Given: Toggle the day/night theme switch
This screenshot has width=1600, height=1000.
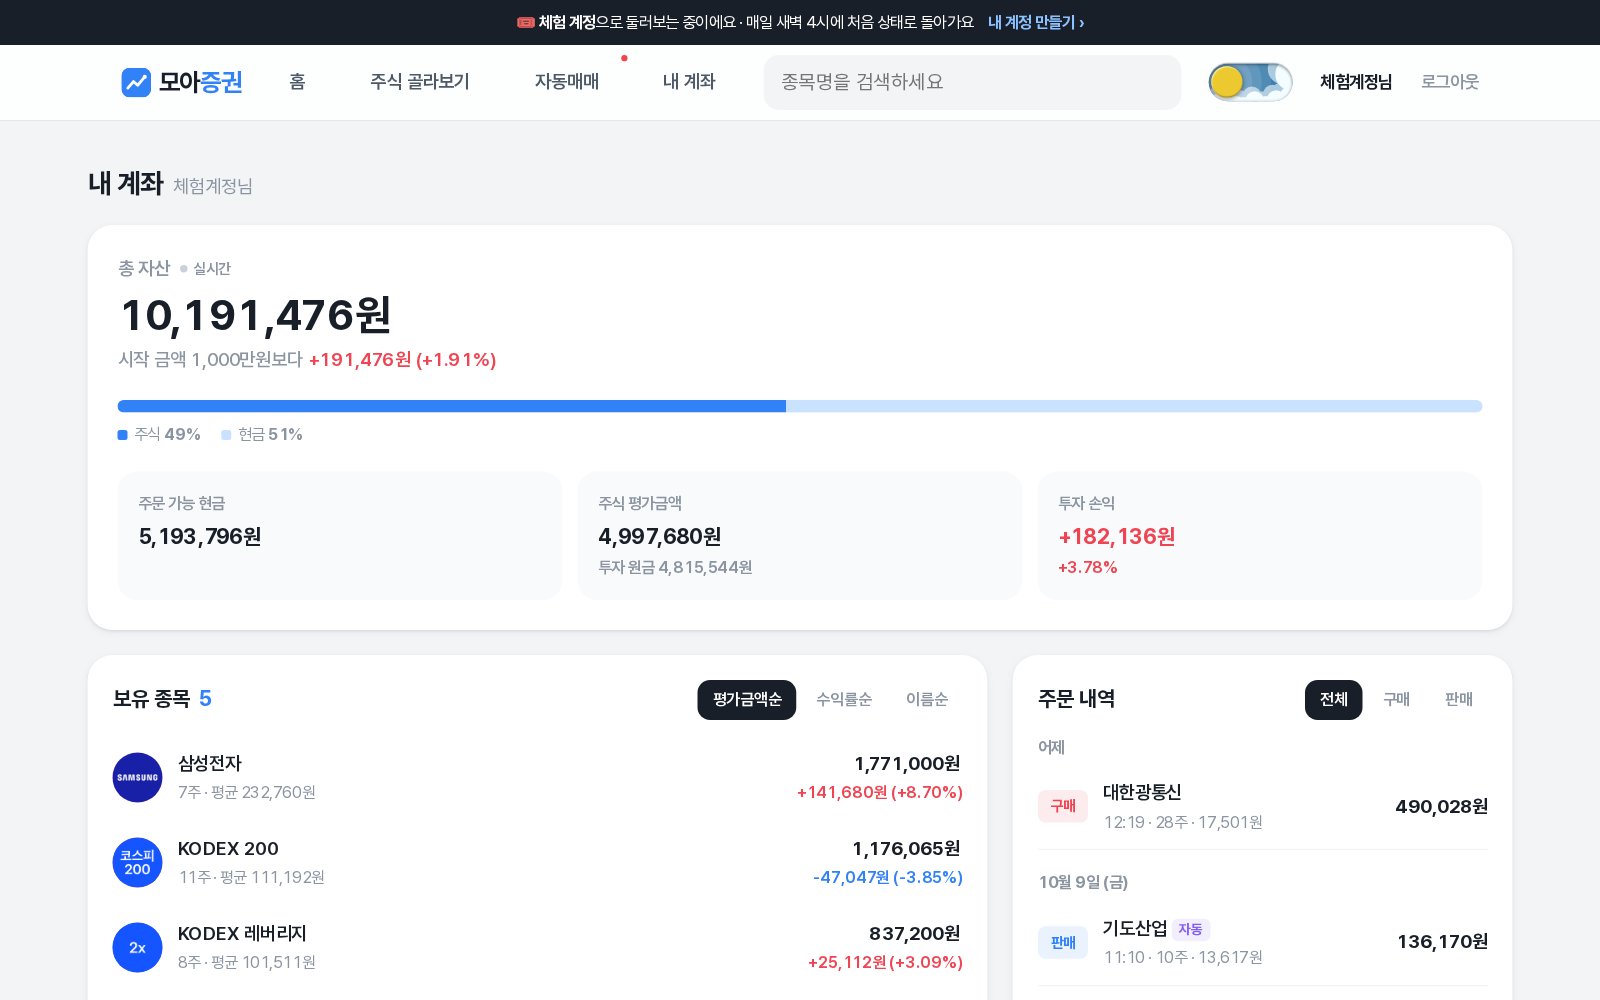Looking at the screenshot, I should [x=1250, y=82].
